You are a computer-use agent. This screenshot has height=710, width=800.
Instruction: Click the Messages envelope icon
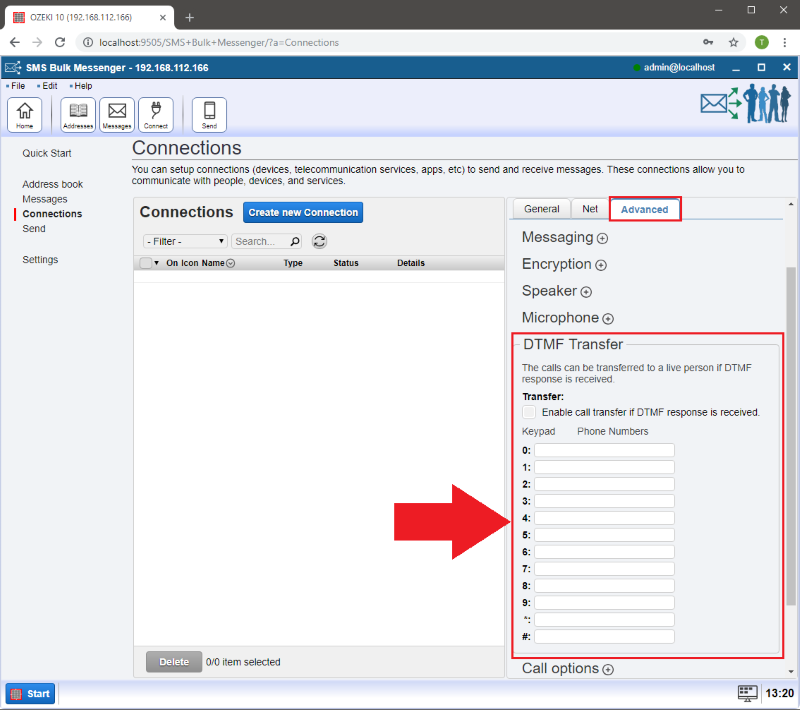click(117, 114)
